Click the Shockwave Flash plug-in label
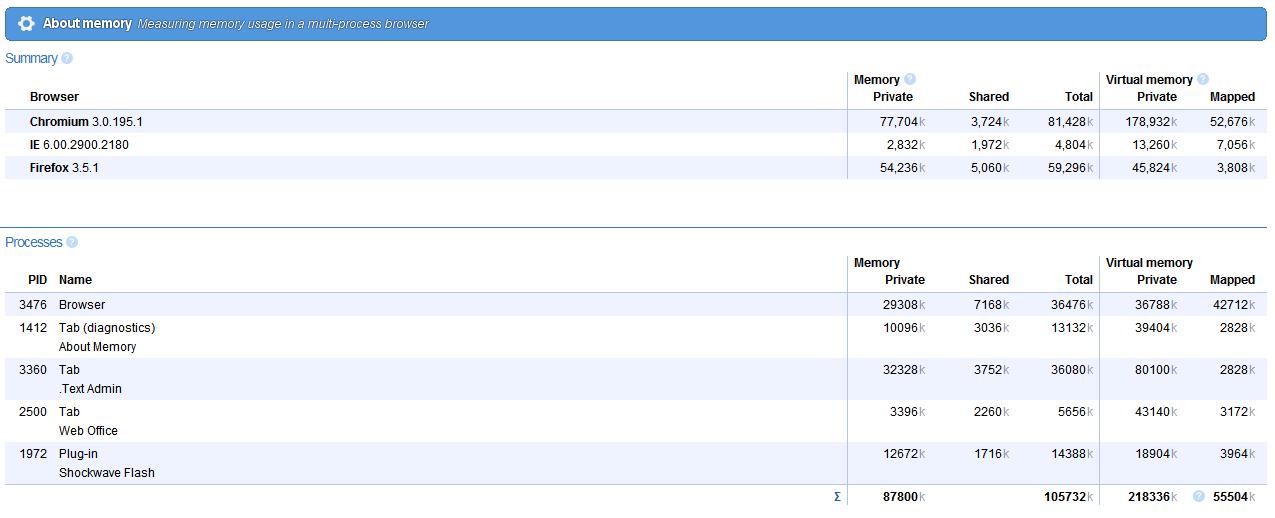Viewport: 1275px width, 518px height. [107, 472]
